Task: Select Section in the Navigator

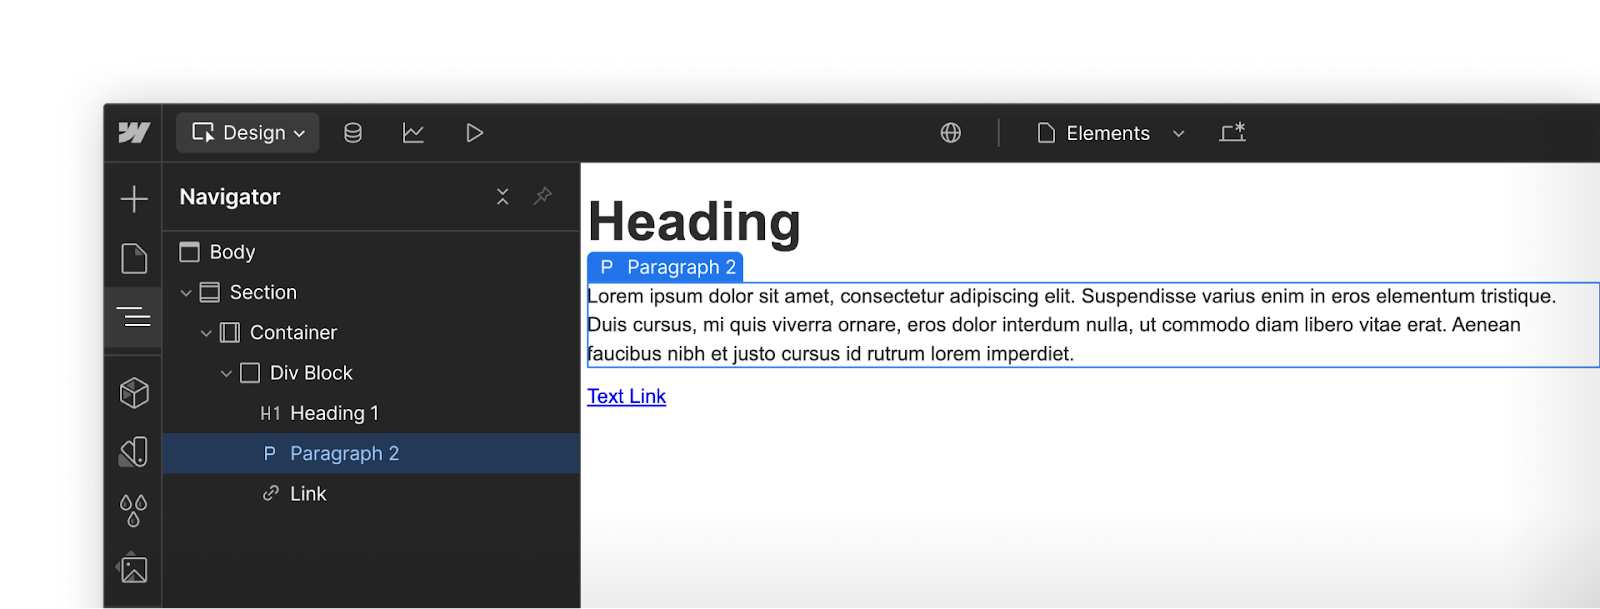Action: (x=371, y=293)
